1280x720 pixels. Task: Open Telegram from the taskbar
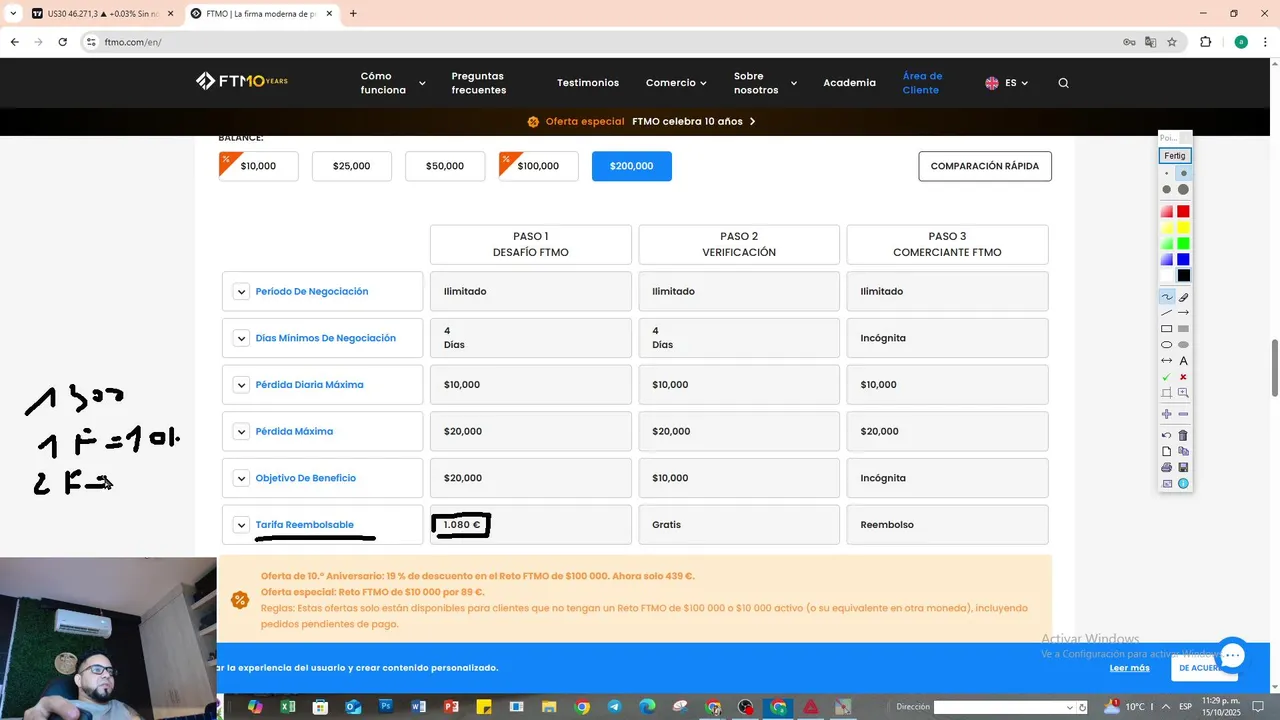614,707
